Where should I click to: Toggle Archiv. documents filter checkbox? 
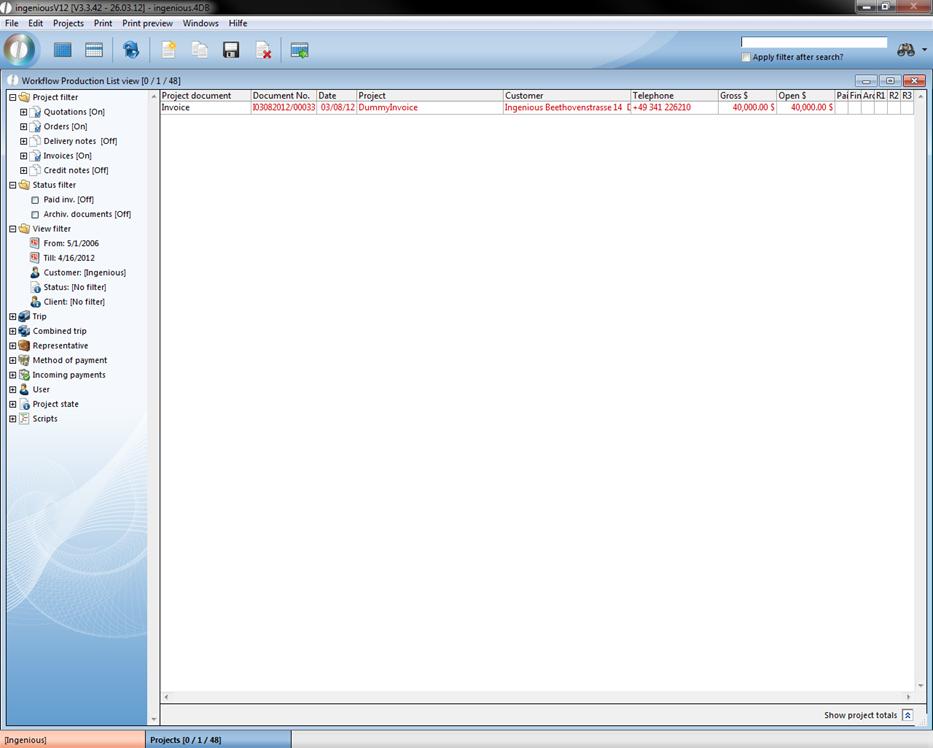tap(35, 214)
